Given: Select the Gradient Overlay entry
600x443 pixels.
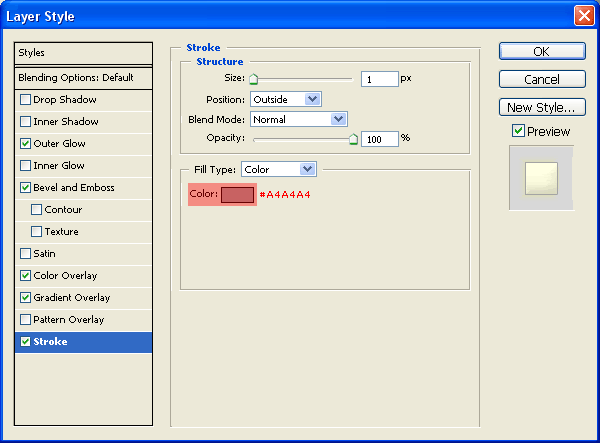Looking at the screenshot, I should (x=72, y=298).
